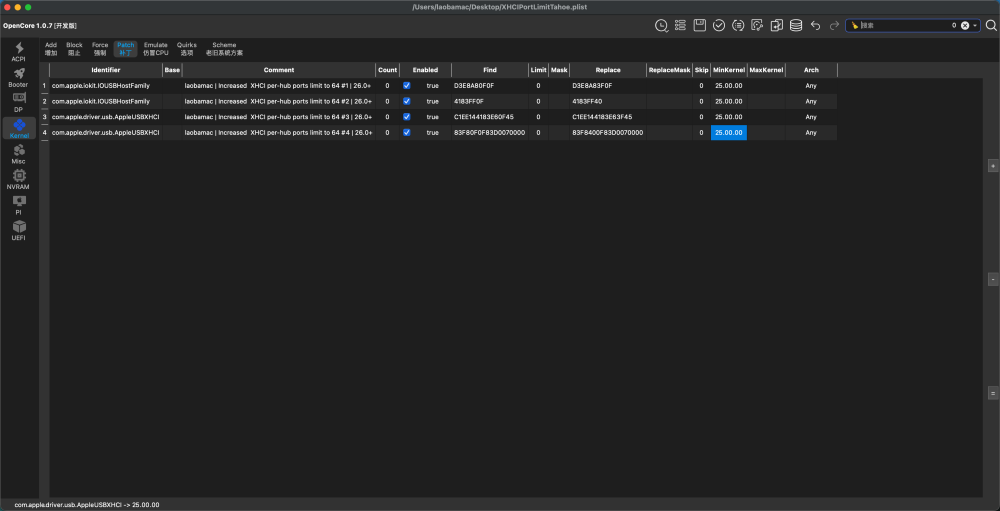Switch to the Quirks tab

[x=187, y=49]
